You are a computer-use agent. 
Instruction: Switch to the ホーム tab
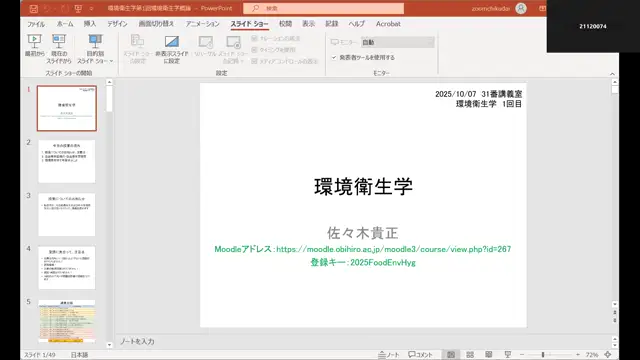65,24
